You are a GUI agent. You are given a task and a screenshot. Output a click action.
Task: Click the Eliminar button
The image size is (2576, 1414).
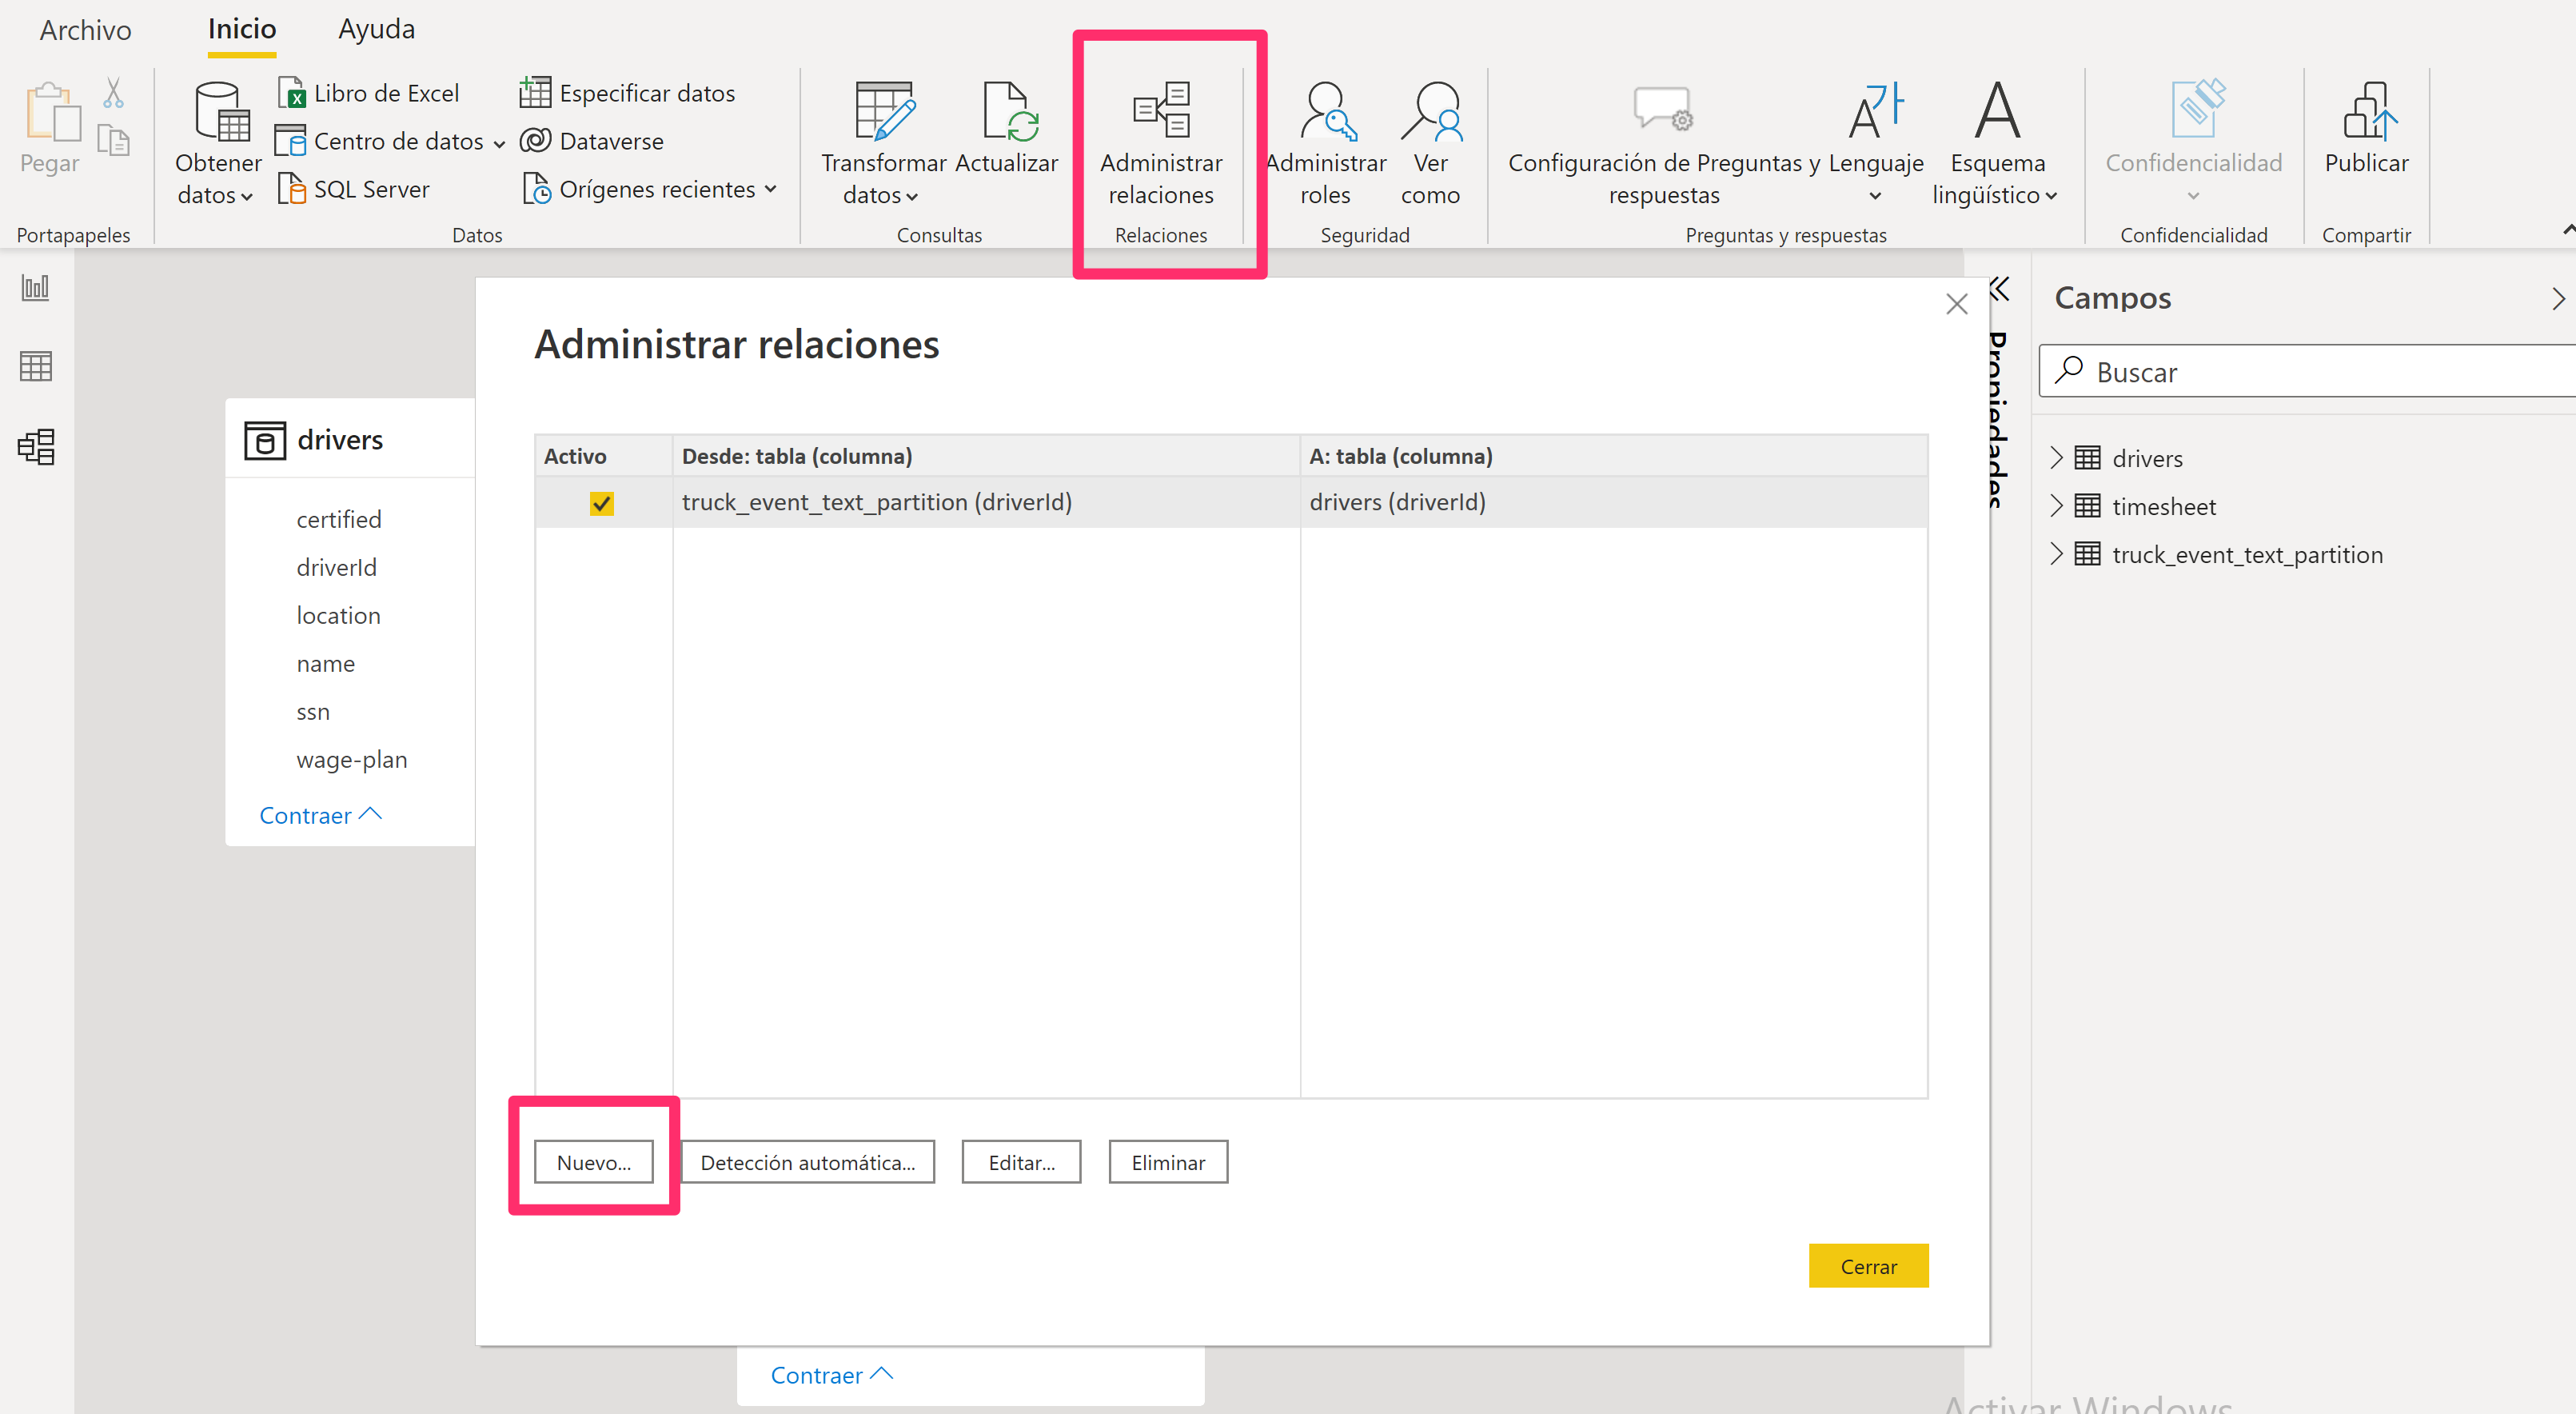pos(1168,1162)
